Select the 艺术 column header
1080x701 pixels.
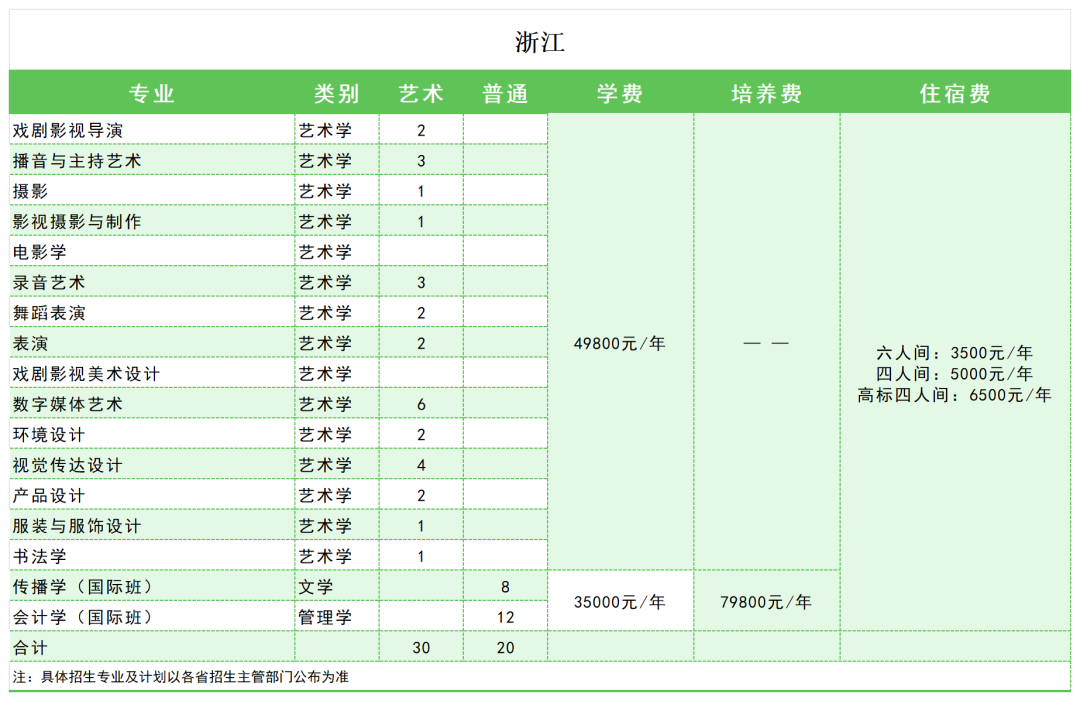[421, 93]
